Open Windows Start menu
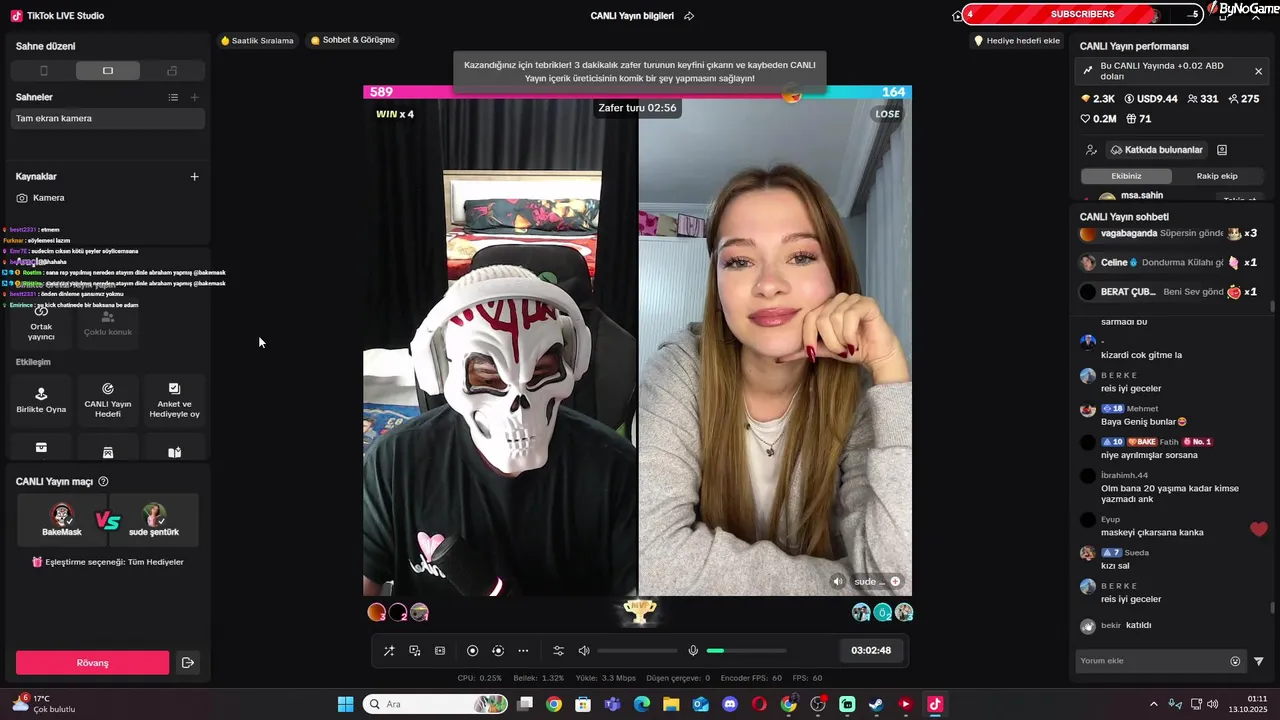The width and height of the screenshot is (1280, 720). pyautogui.click(x=345, y=704)
